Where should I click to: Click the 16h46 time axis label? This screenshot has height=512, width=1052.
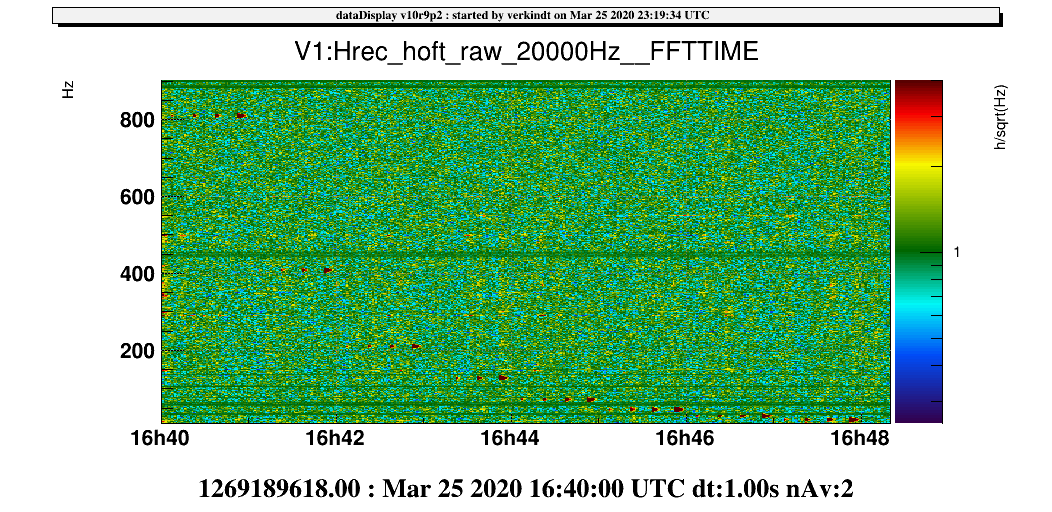tap(686, 438)
